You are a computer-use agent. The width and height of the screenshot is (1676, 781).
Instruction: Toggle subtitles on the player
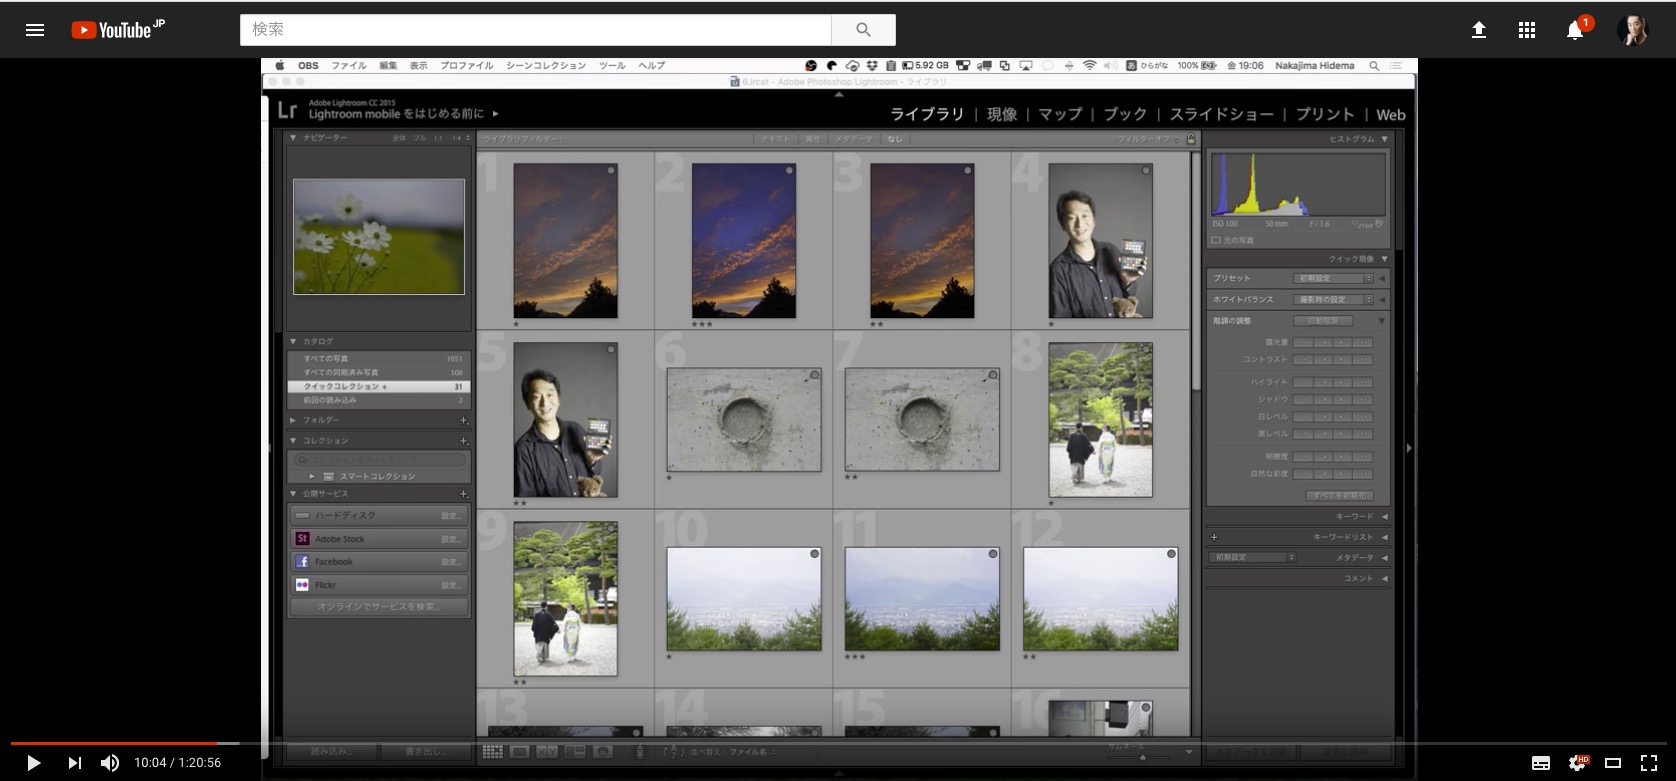1541,763
